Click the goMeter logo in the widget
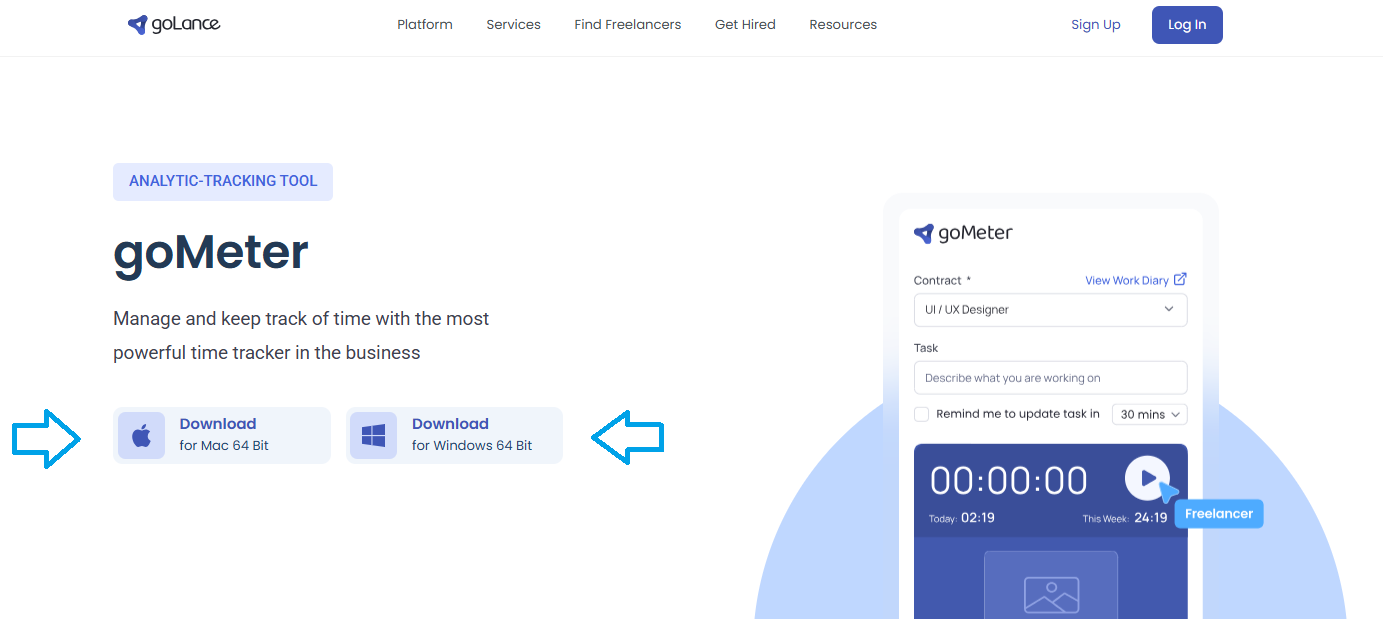This screenshot has height=619, width=1383. click(963, 233)
